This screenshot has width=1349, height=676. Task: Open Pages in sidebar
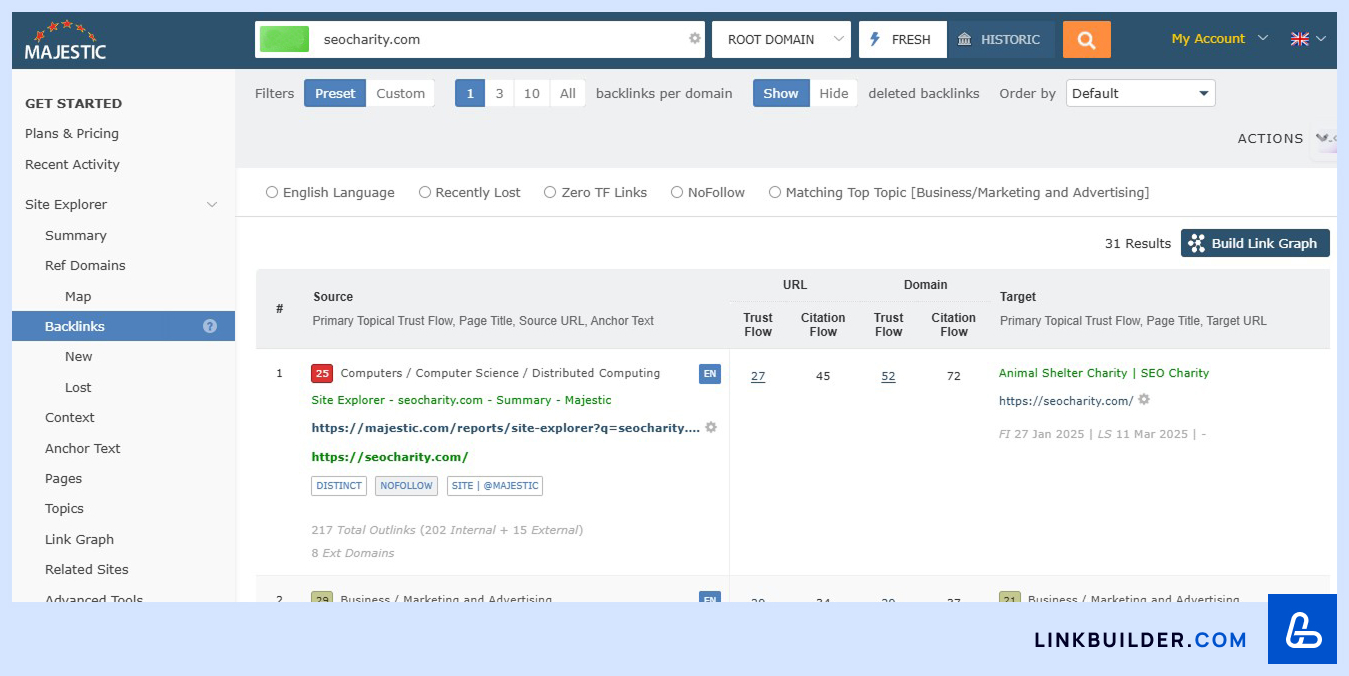click(64, 478)
